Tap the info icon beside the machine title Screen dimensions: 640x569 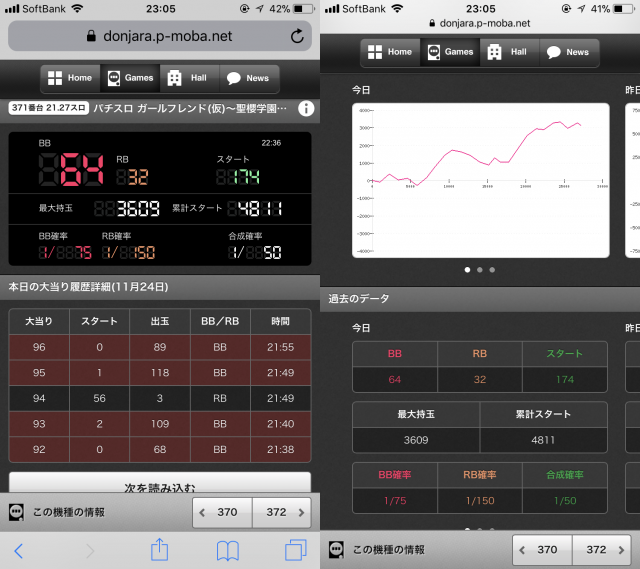pyautogui.click(x=306, y=108)
